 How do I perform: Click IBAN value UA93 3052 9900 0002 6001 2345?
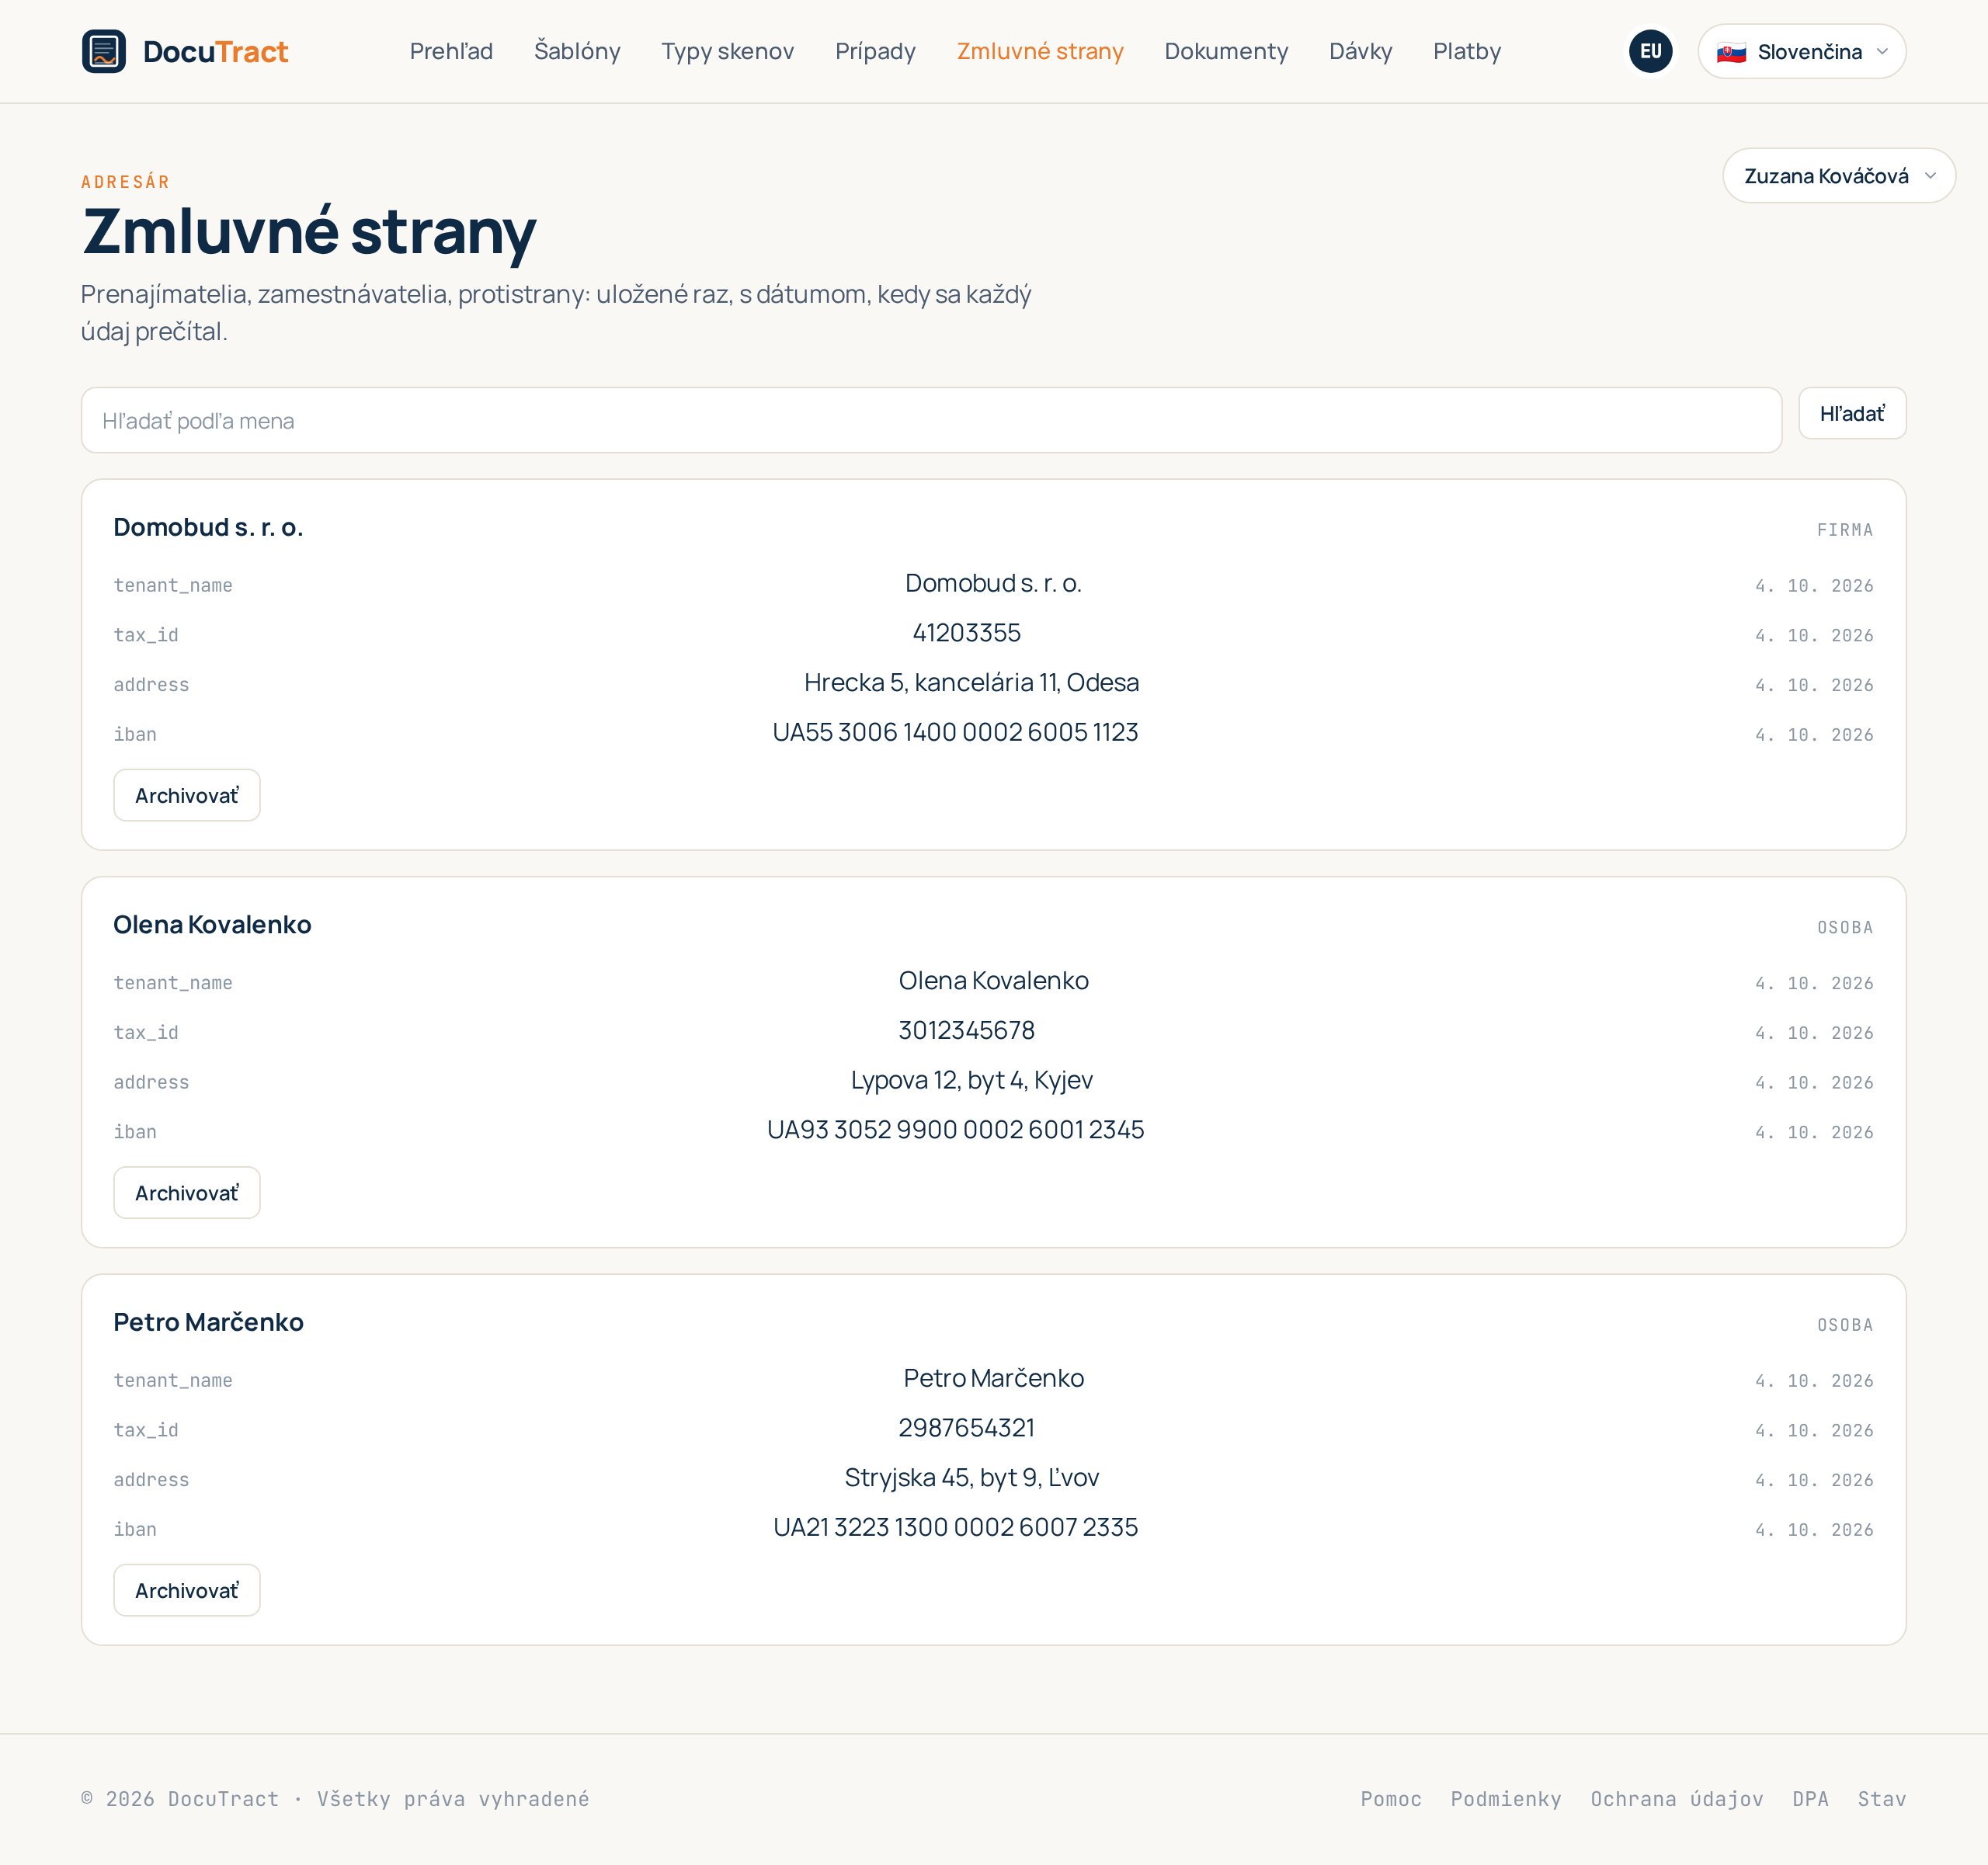coord(955,1129)
